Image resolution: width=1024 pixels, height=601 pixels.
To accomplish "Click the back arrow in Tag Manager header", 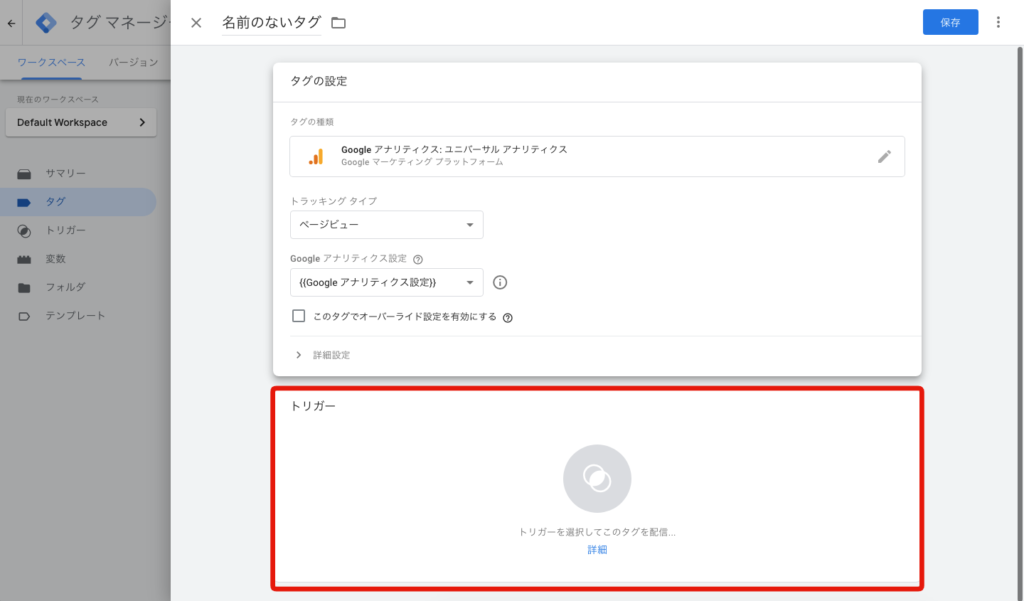I will coord(11,23).
